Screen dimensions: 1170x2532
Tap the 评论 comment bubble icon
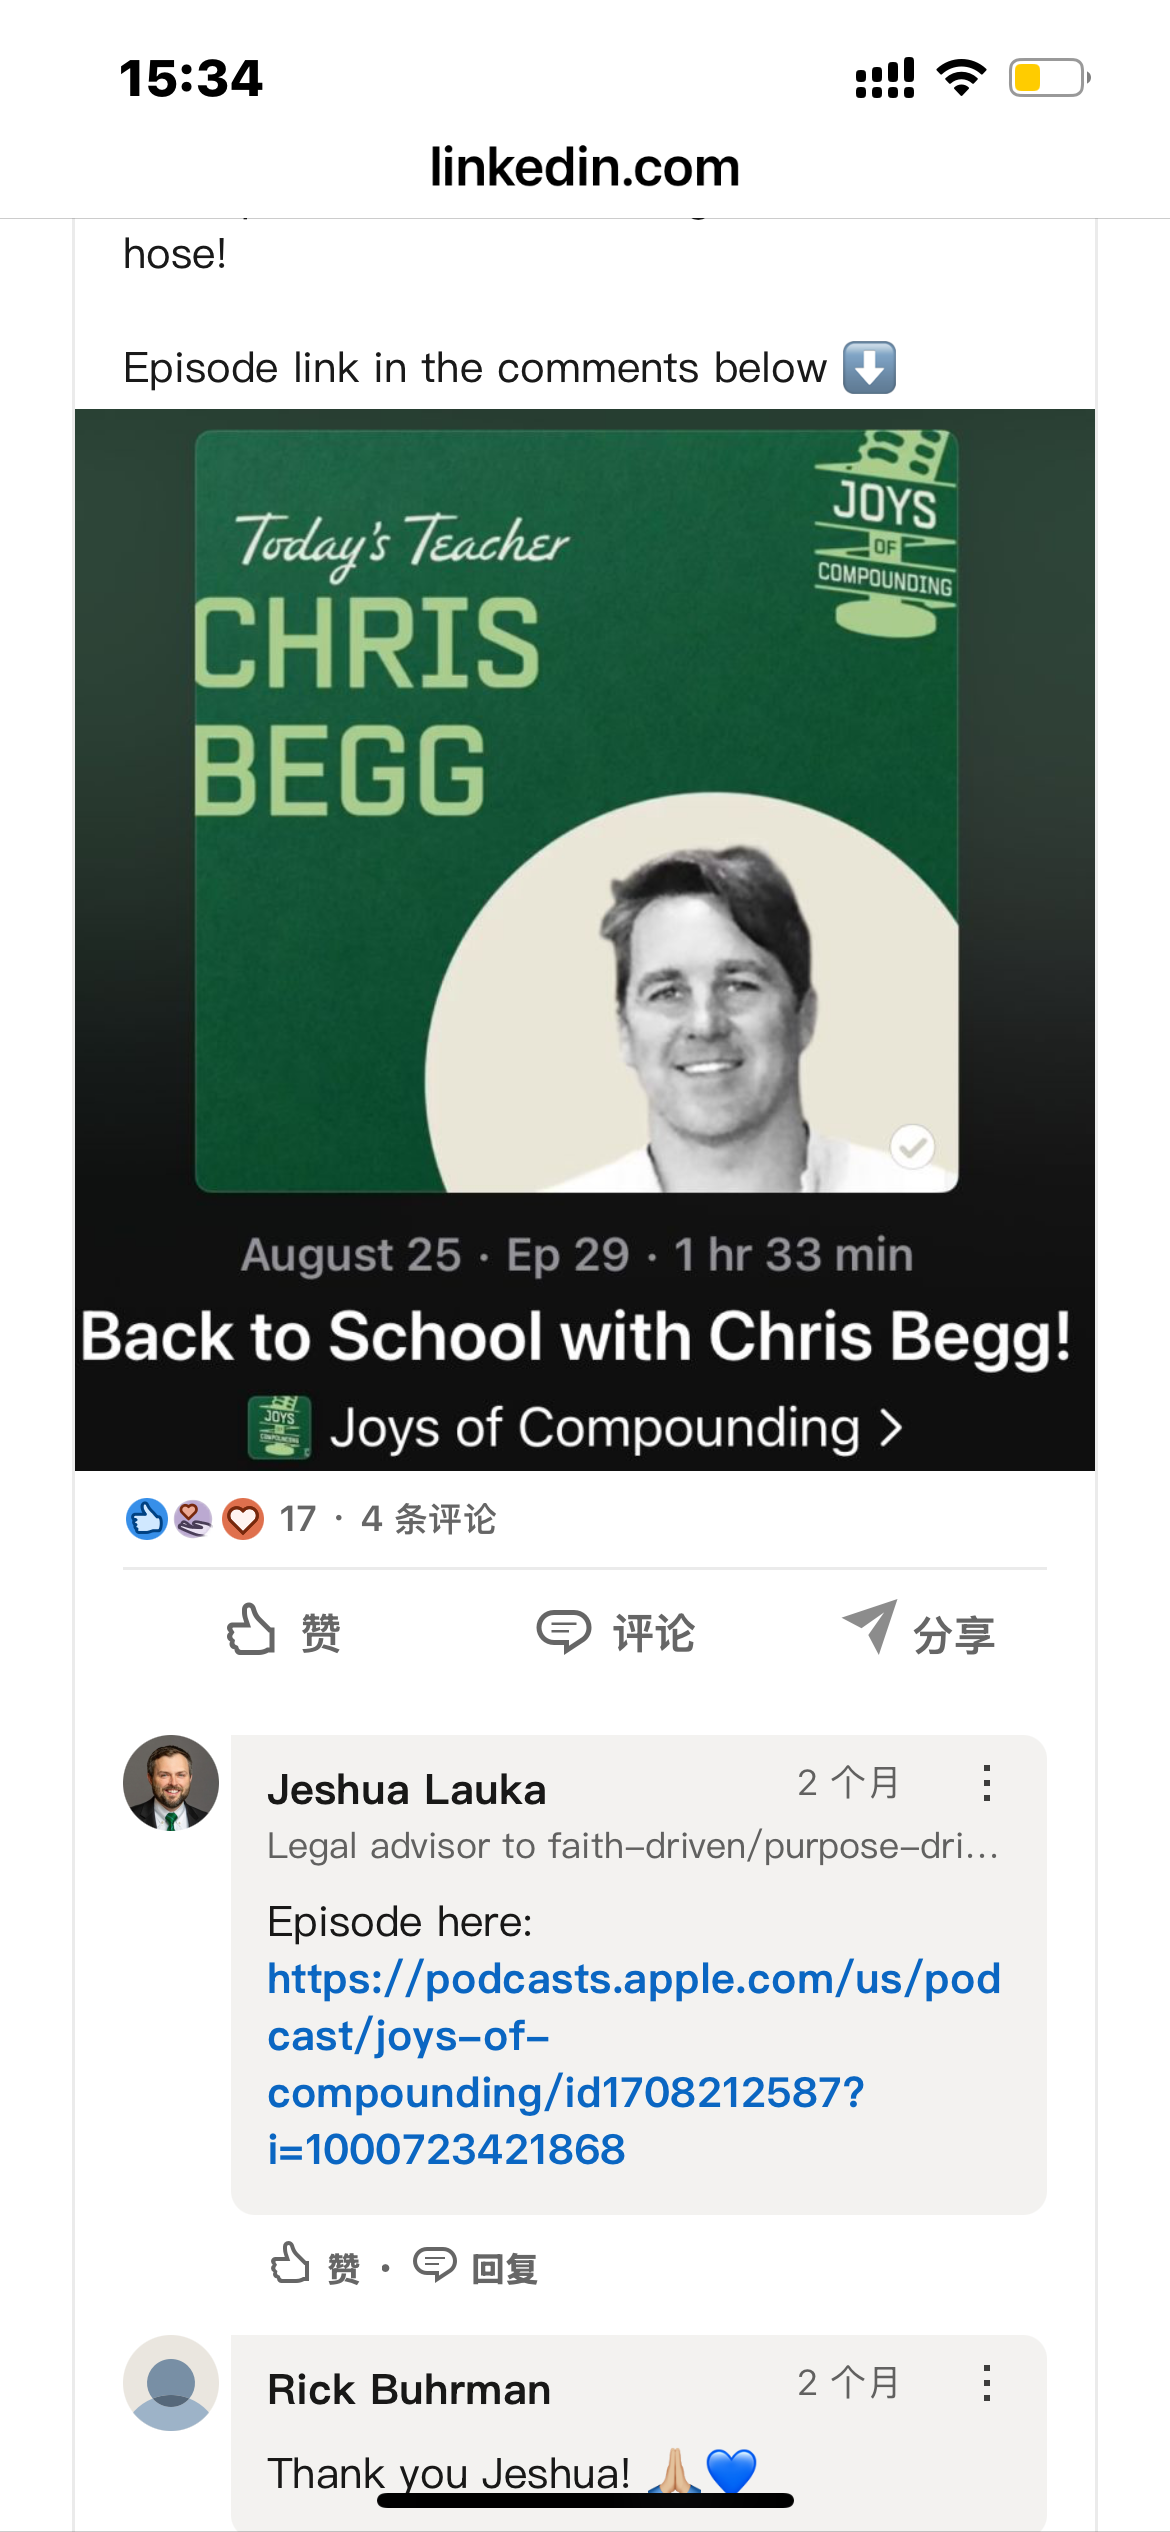coord(564,1631)
